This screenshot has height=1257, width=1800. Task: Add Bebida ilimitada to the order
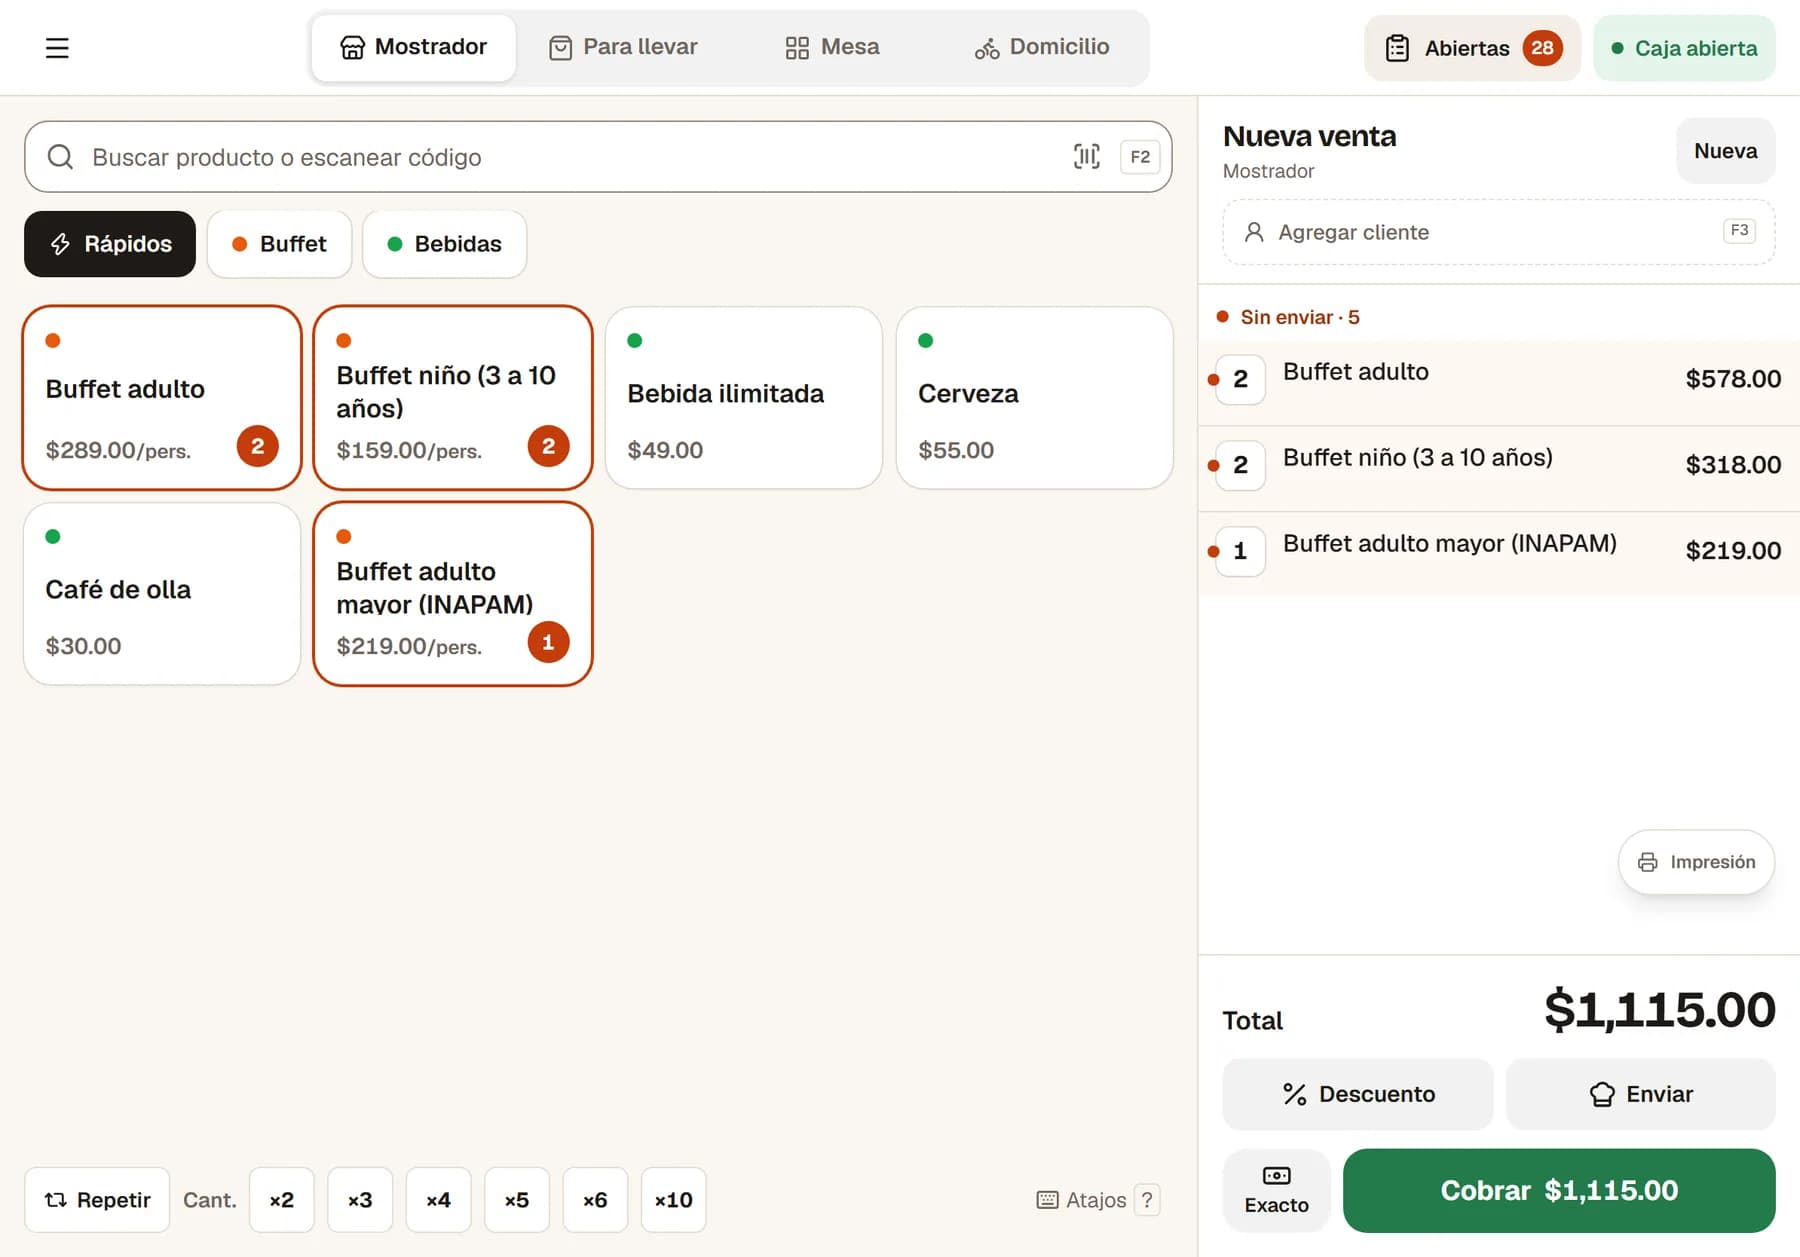pyautogui.click(x=744, y=398)
